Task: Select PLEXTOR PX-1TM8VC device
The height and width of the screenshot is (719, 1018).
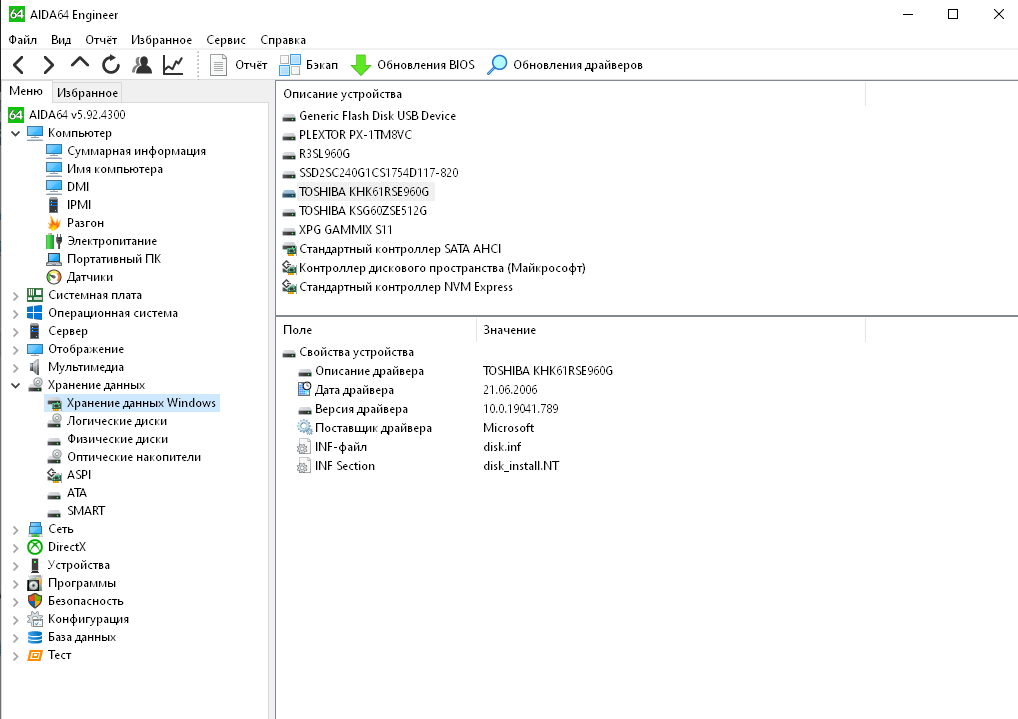Action: point(355,134)
